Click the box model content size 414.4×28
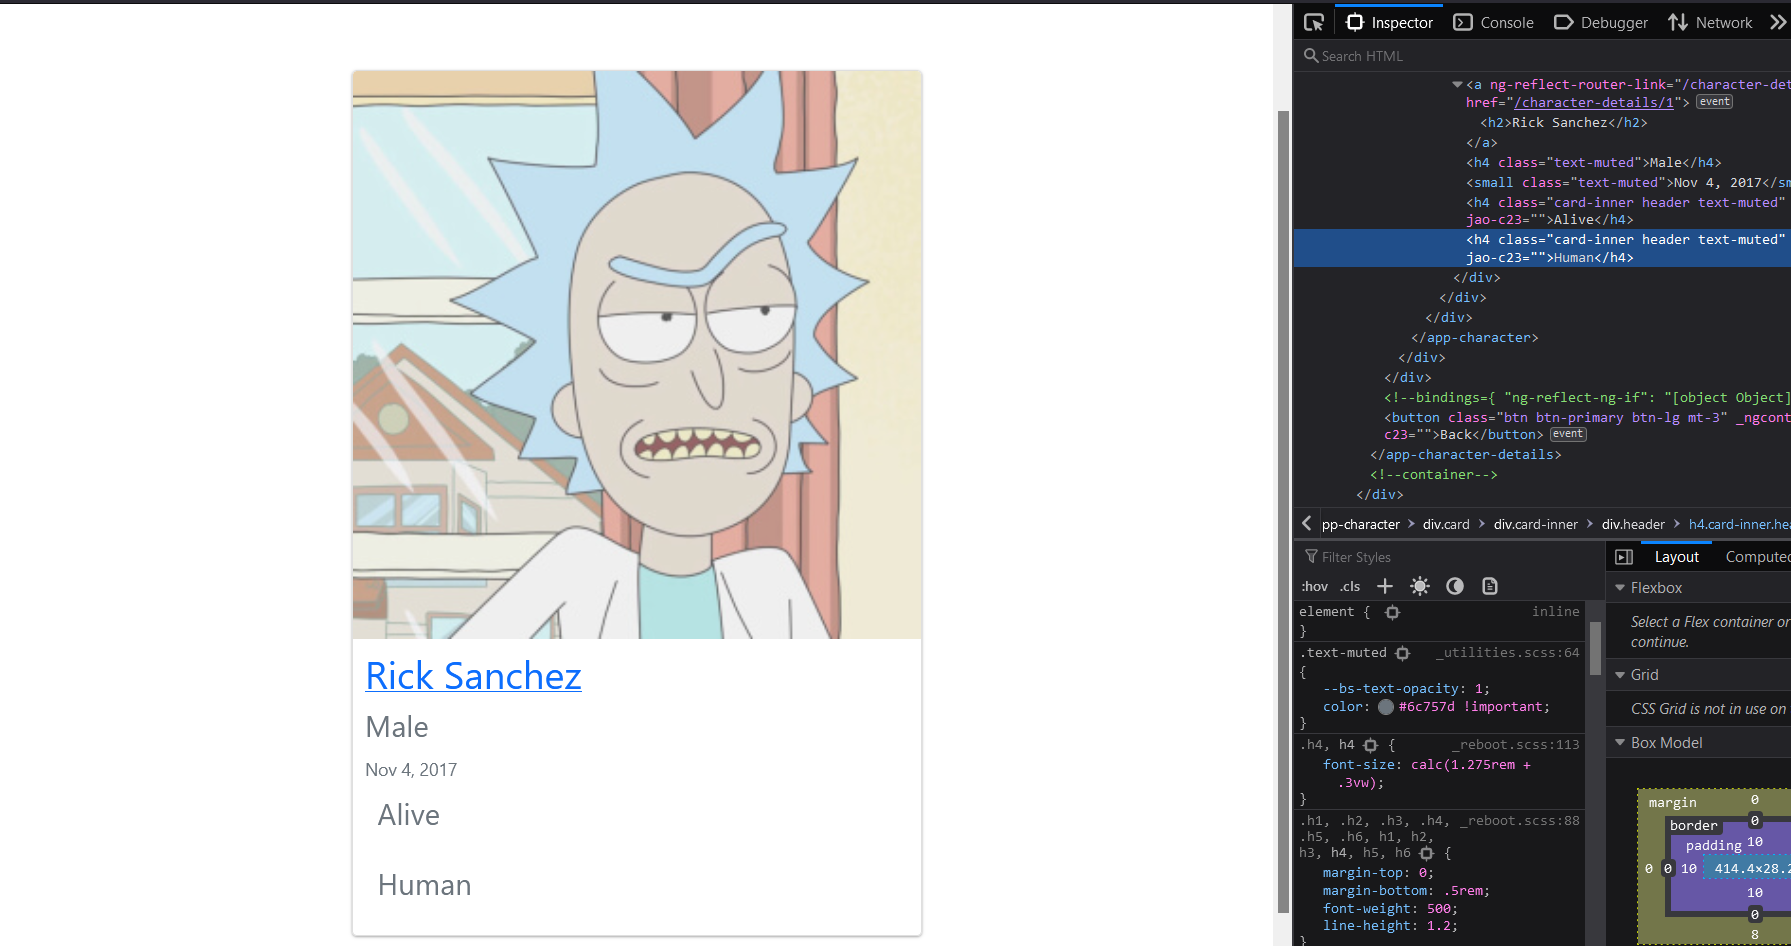This screenshot has height=946, width=1791. tap(1751, 869)
